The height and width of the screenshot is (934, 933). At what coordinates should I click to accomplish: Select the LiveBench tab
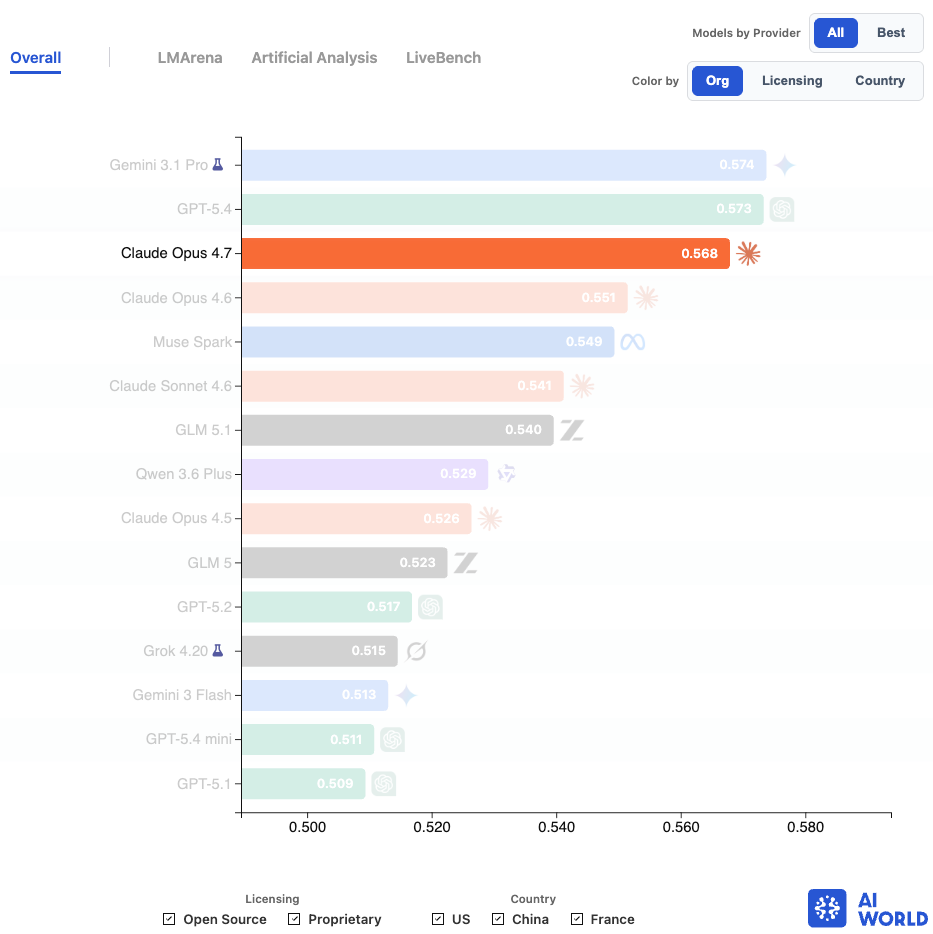pos(443,58)
